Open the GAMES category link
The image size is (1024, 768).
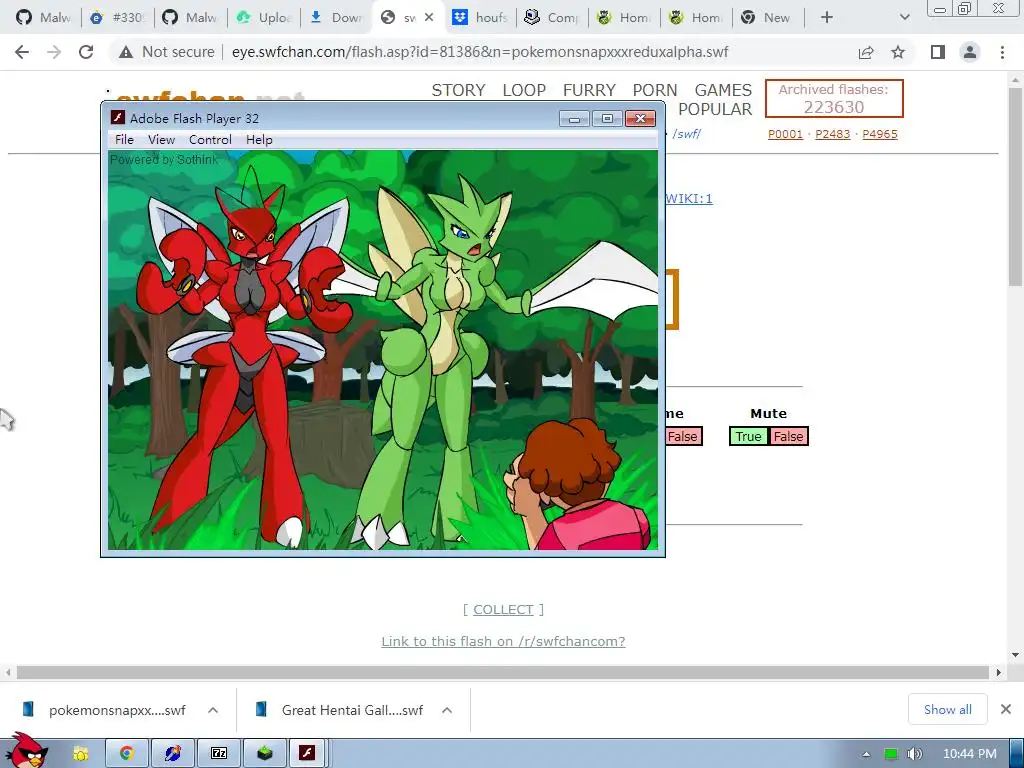(x=723, y=90)
